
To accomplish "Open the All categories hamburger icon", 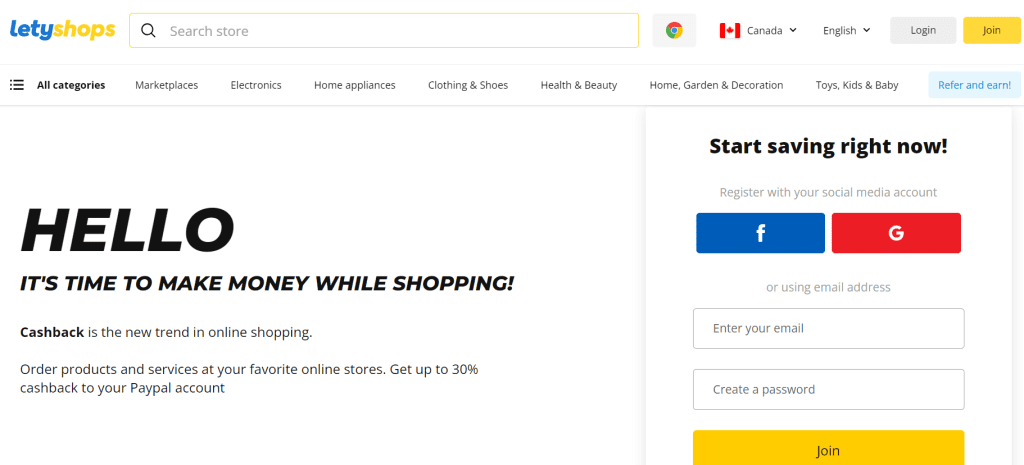I will point(17,85).
